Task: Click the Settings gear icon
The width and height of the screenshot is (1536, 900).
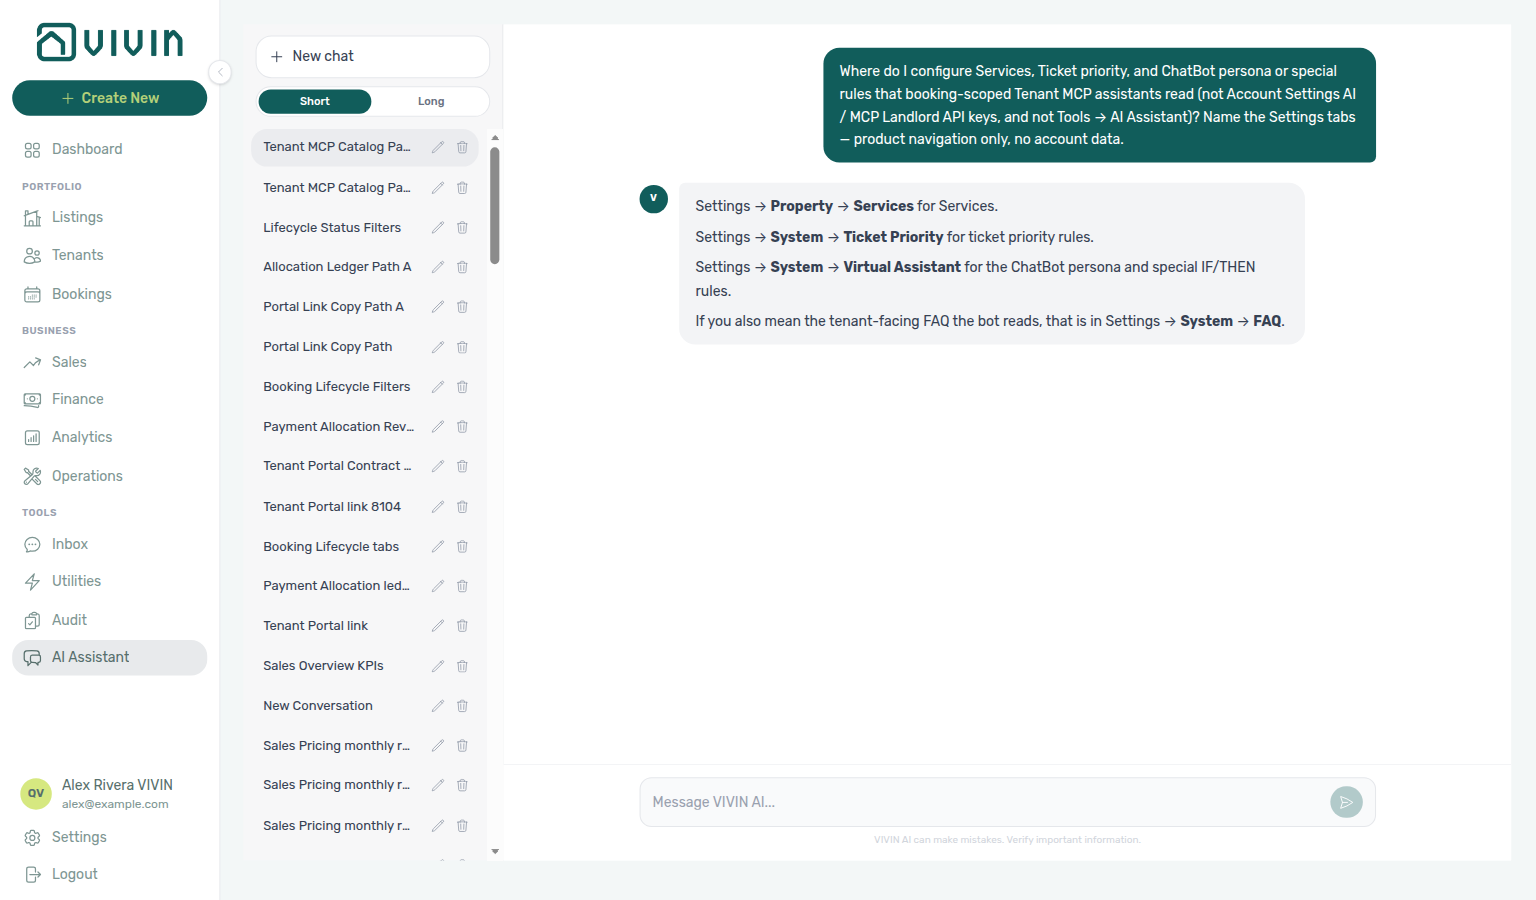Action: coord(32,838)
